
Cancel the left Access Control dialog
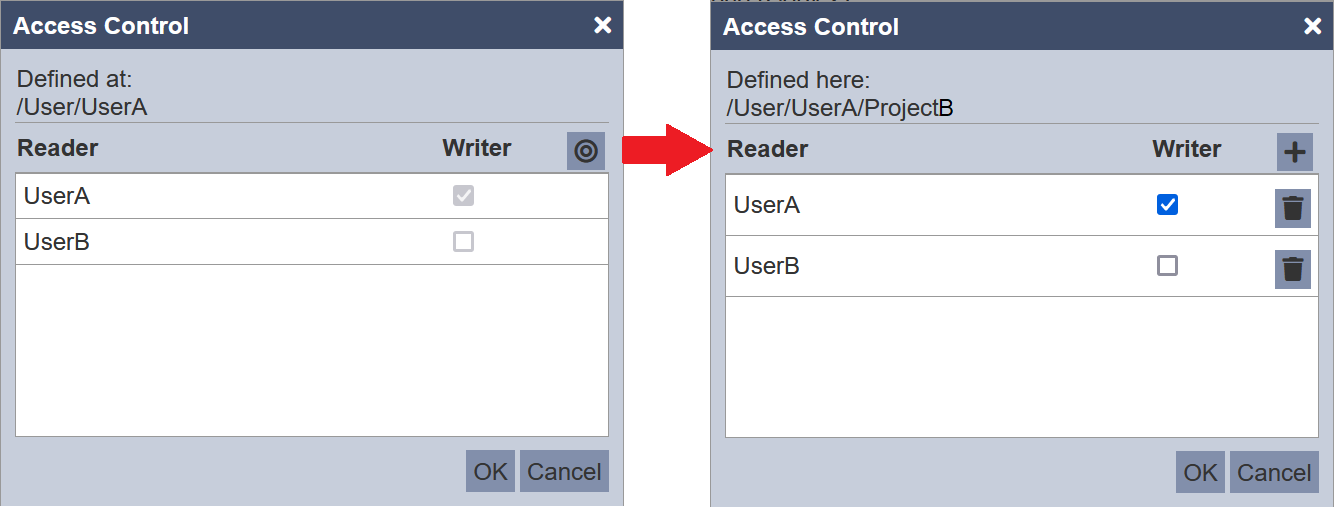564,471
